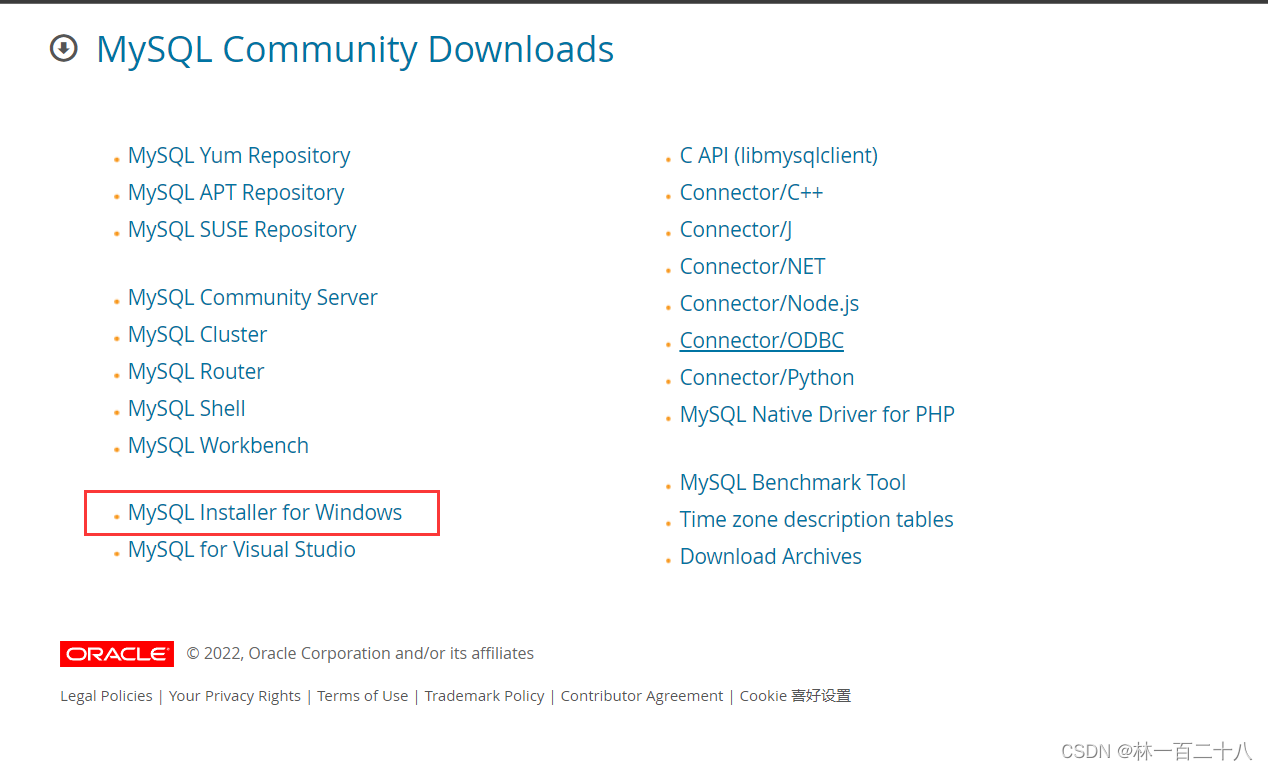The image size is (1268, 771).
Task: Open Time zone description tables link
Action: (817, 520)
